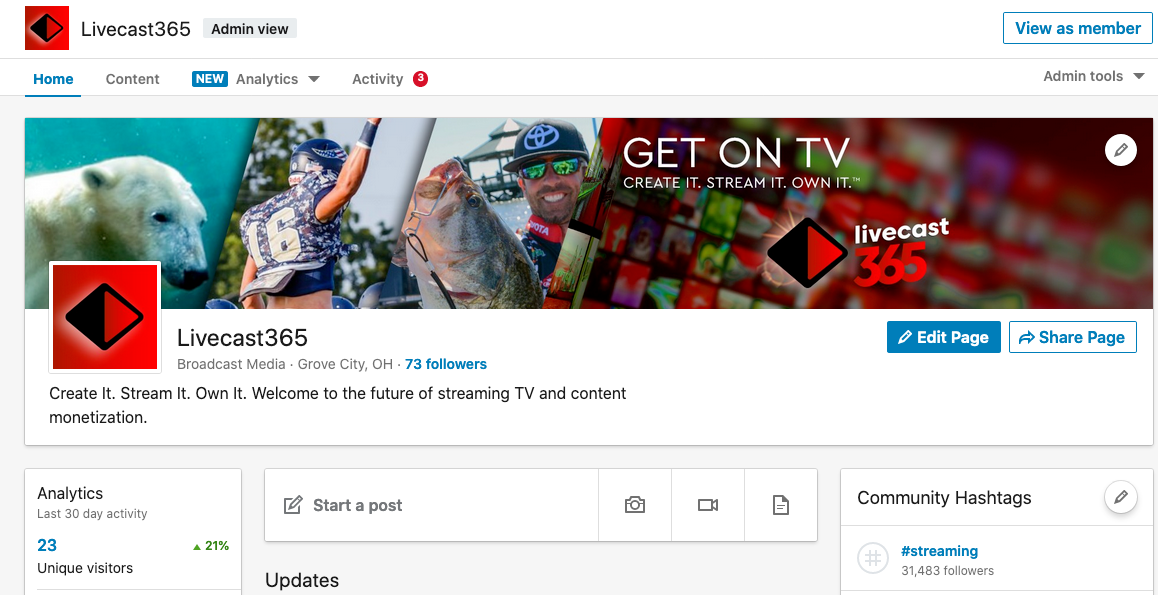Click the Last 30 day activity text
Image resolution: width=1158 pixels, height=595 pixels.
pos(92,514)
